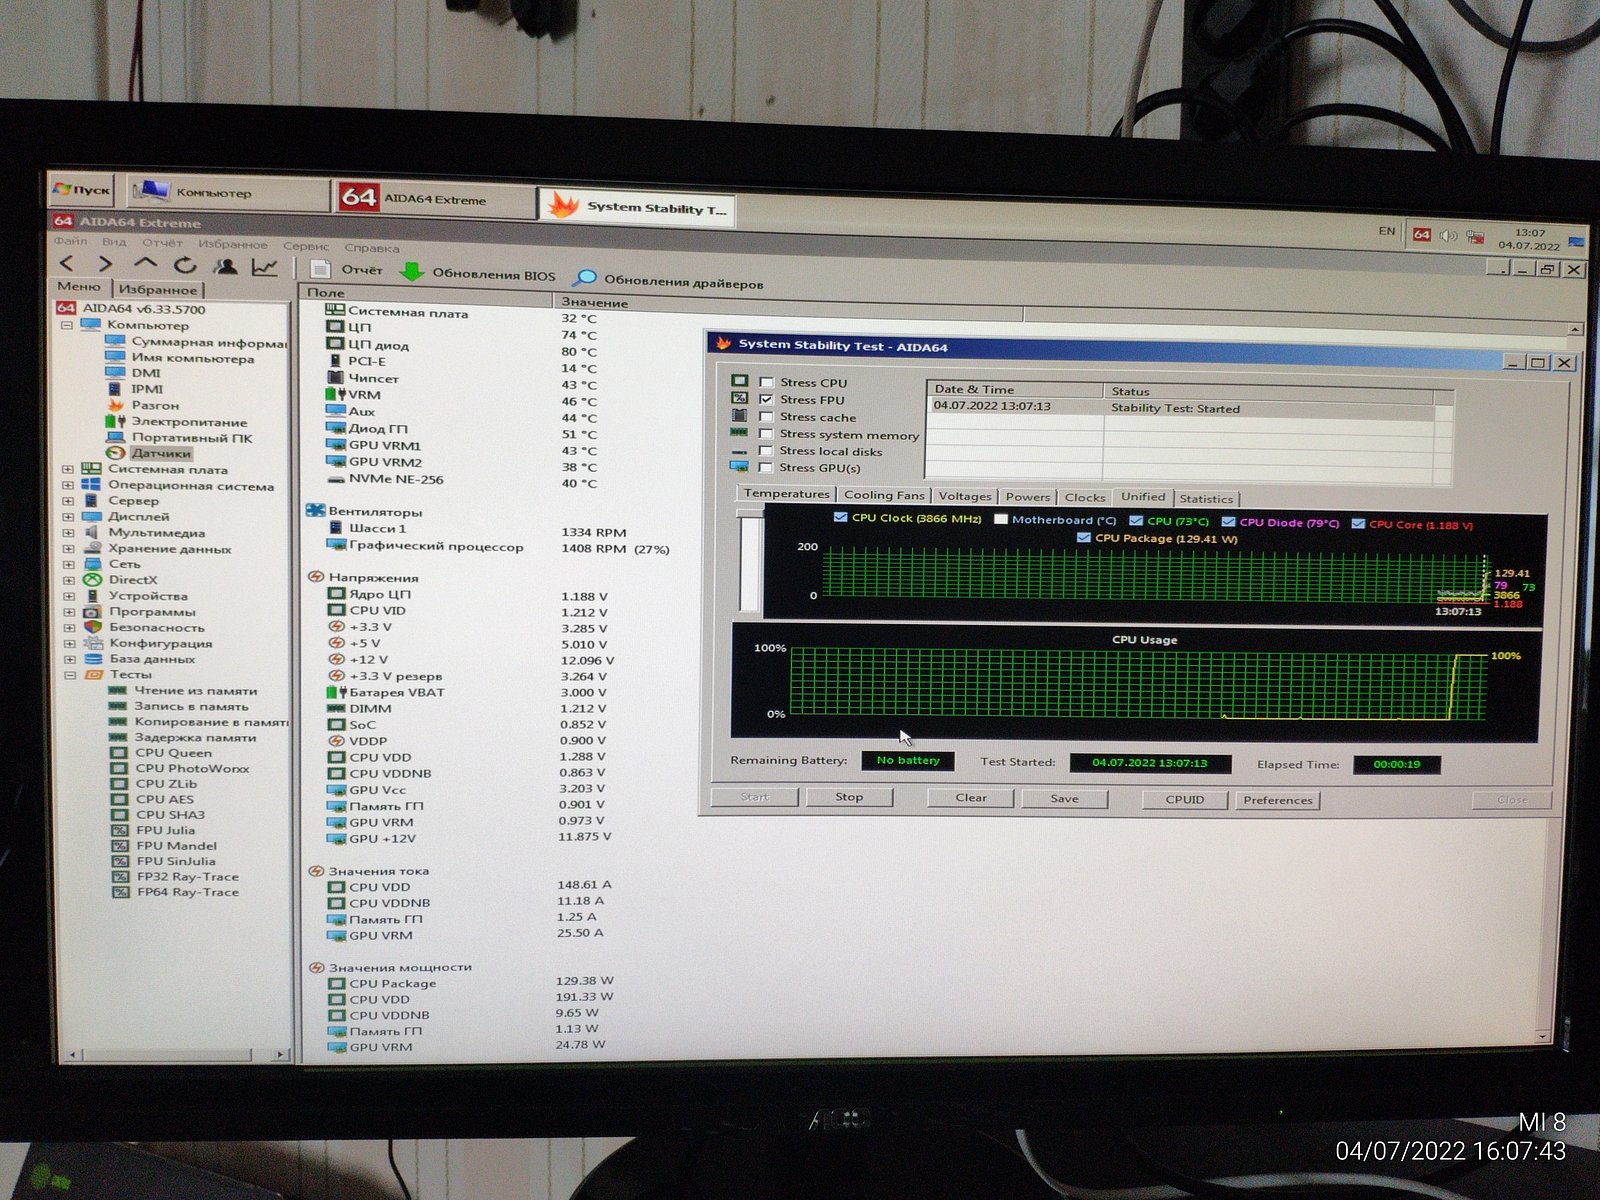
Task: Collapse the Компьютер tree node
Action: coord(67,325)
